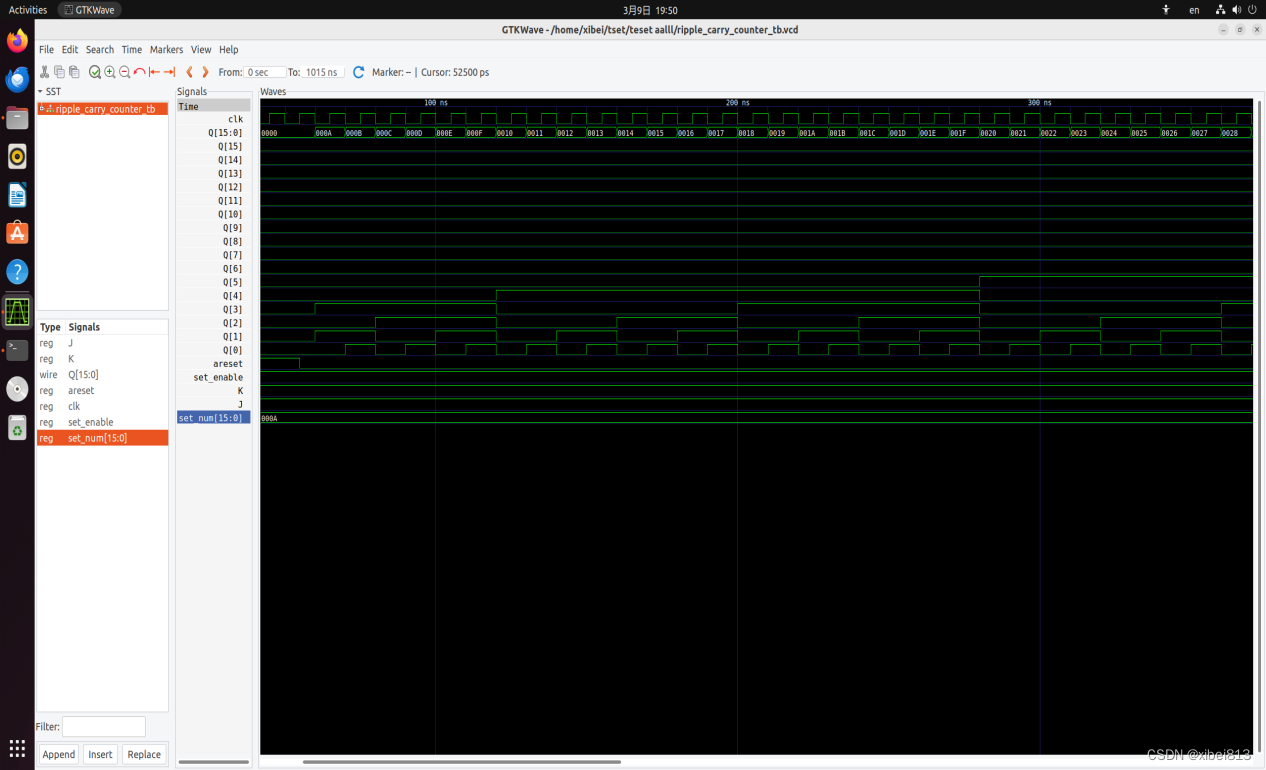Open the Edit menu
Viewport: 1266px width, 770px height.
coord(70,49)
